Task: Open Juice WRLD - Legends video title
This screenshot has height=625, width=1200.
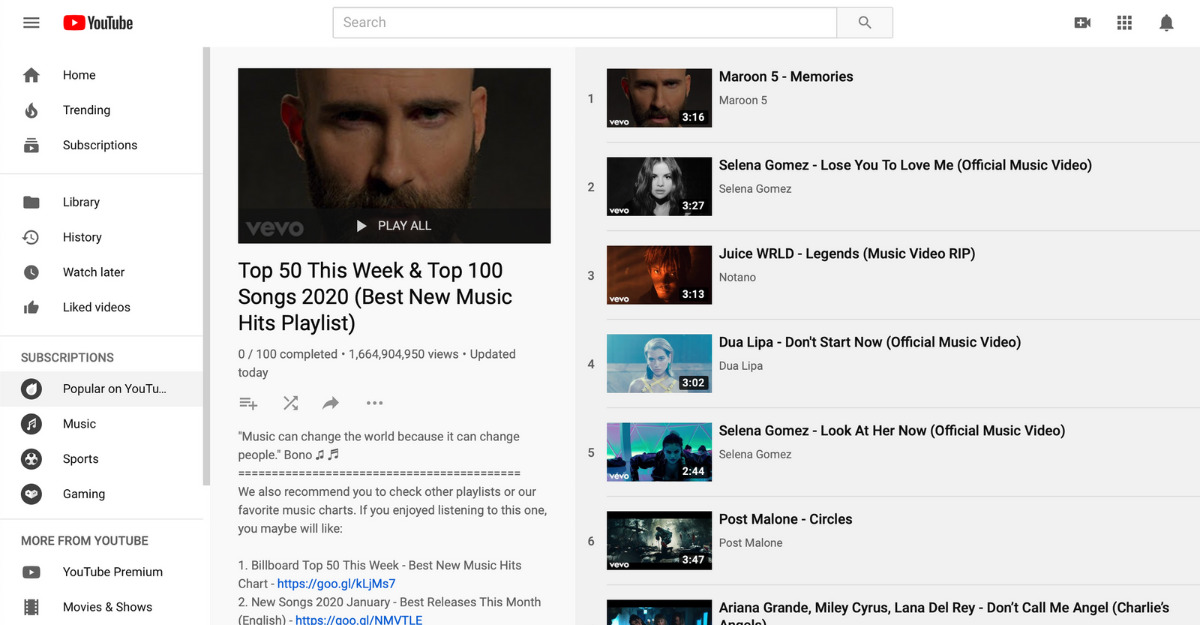Action: (847, 253)
